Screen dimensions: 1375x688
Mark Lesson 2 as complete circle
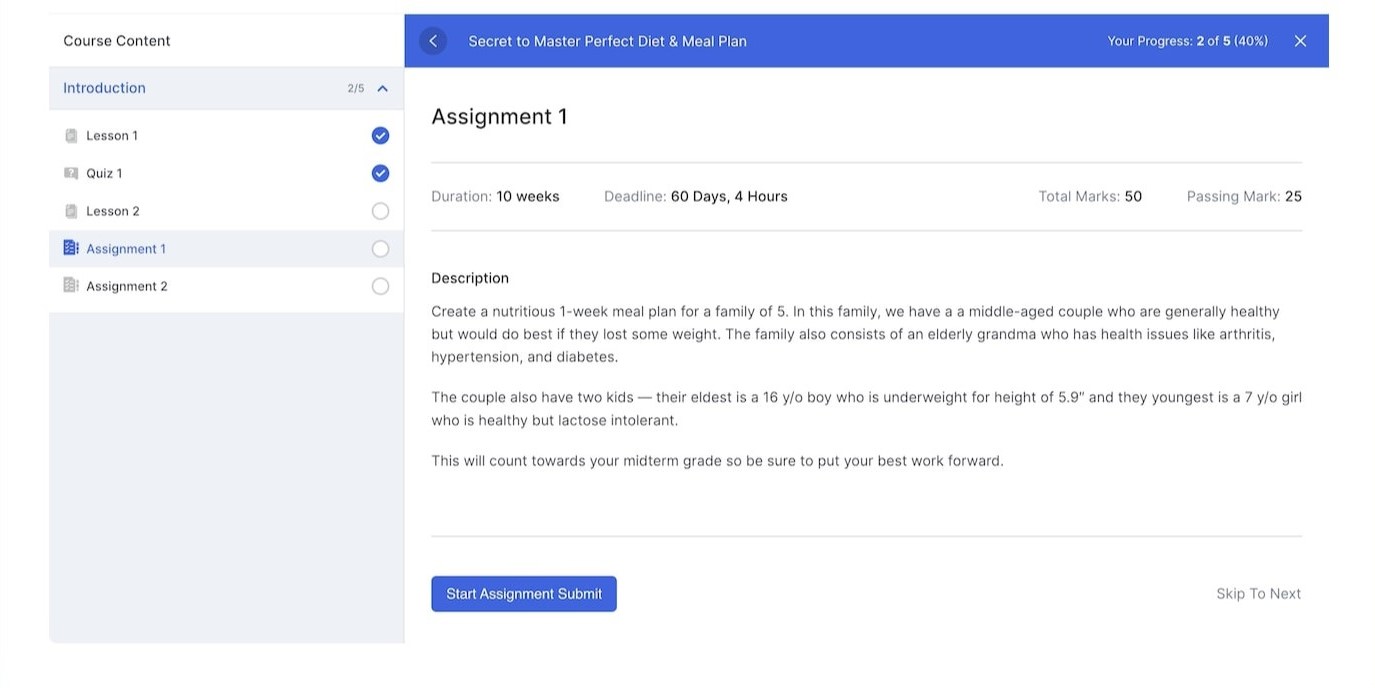[x=380, y=211]
